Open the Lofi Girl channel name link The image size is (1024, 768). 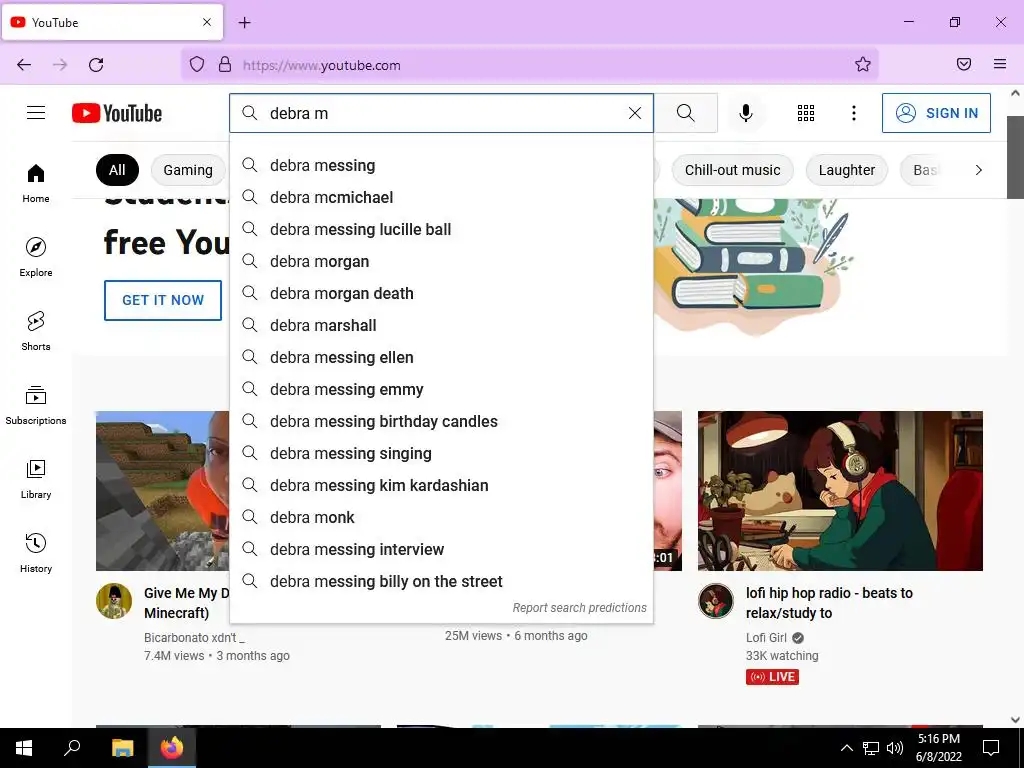tap(766, 637)
